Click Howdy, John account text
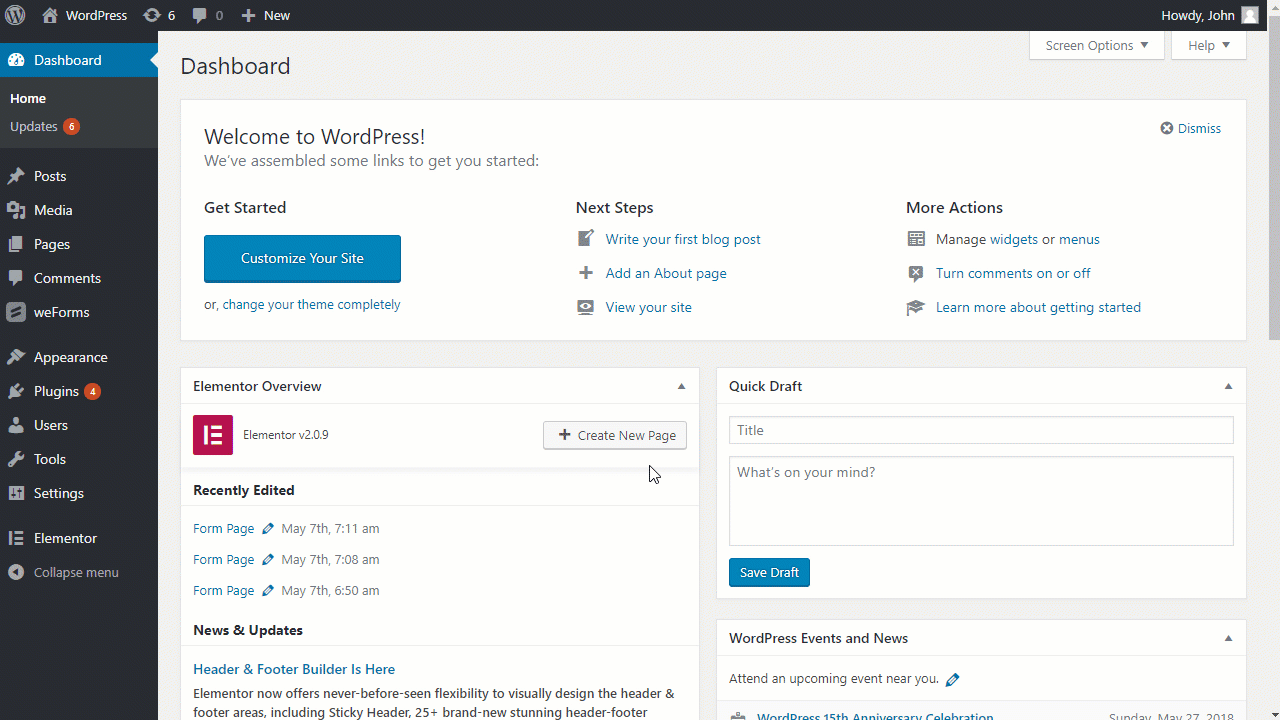Viewport: 1280px width, 720px height. [1198, 15]
